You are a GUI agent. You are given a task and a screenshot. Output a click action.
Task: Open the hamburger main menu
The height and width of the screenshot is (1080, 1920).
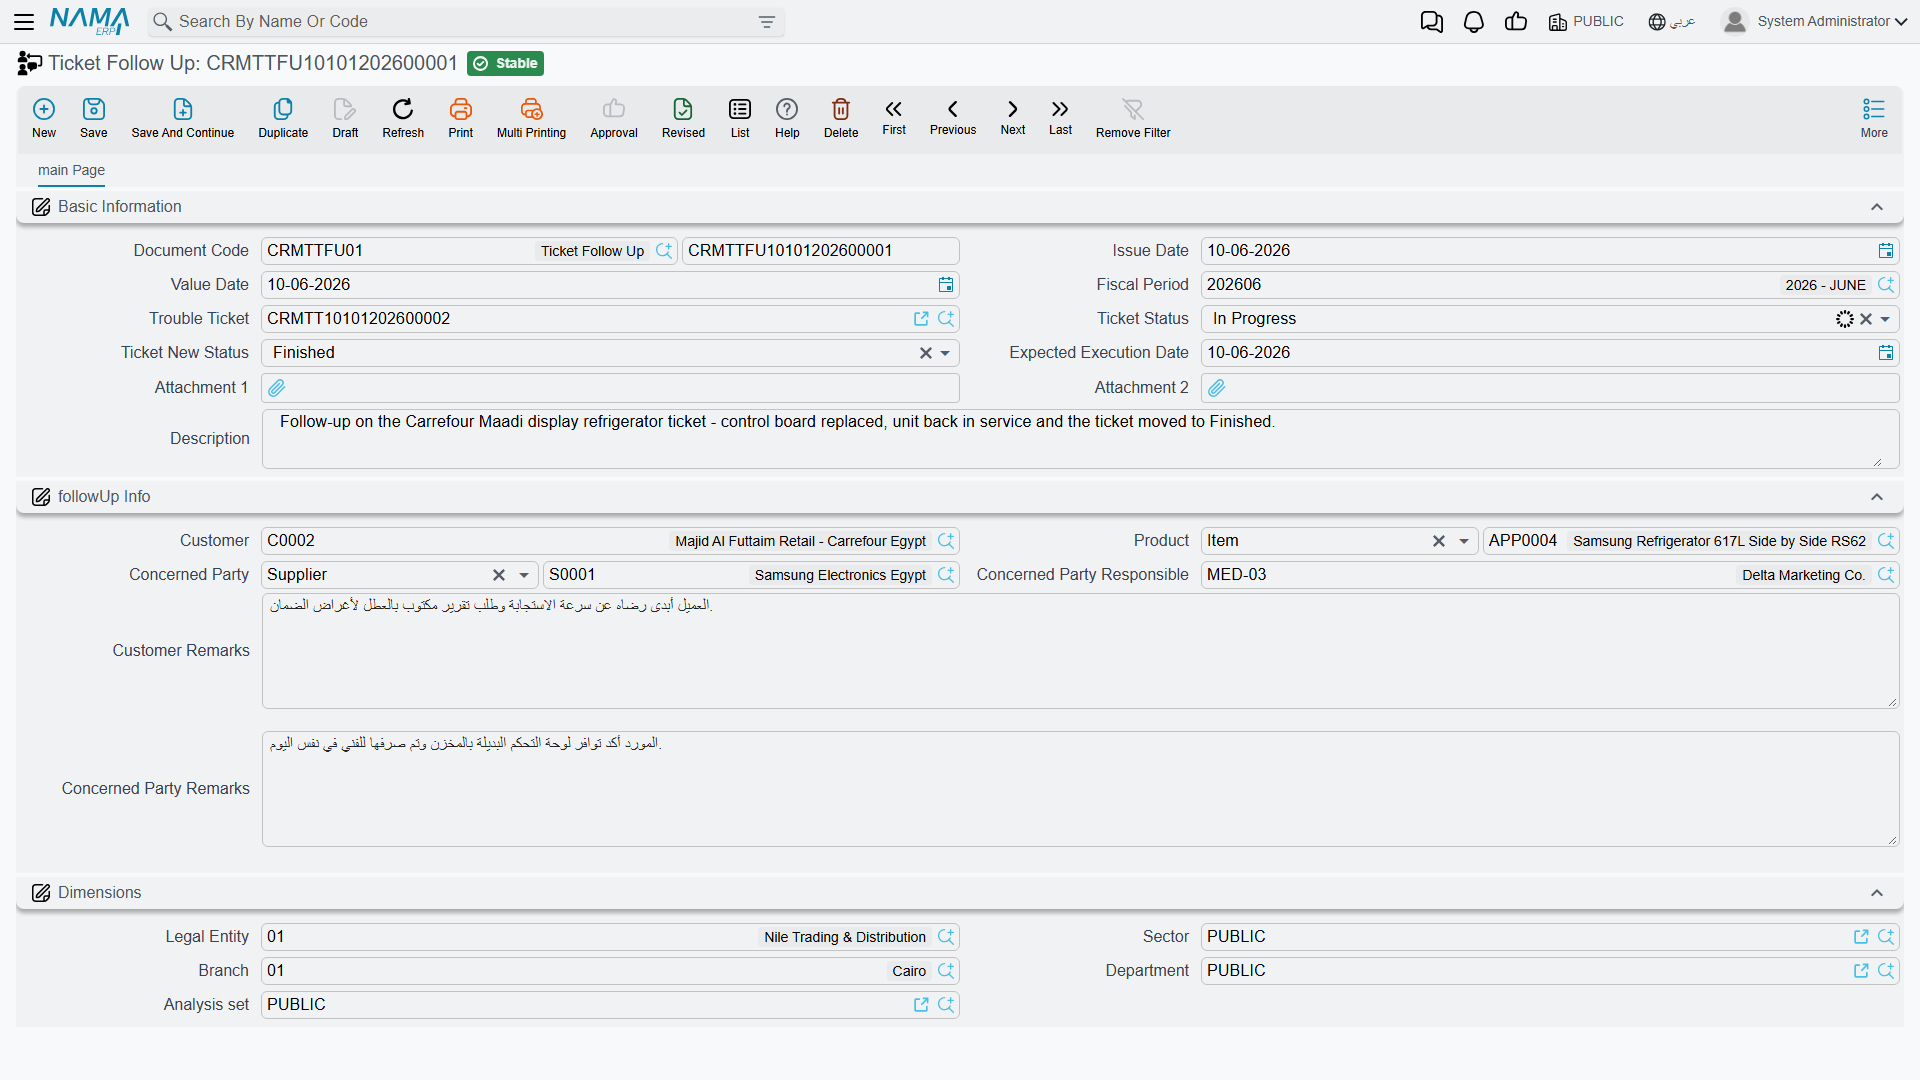click(24, 21)
